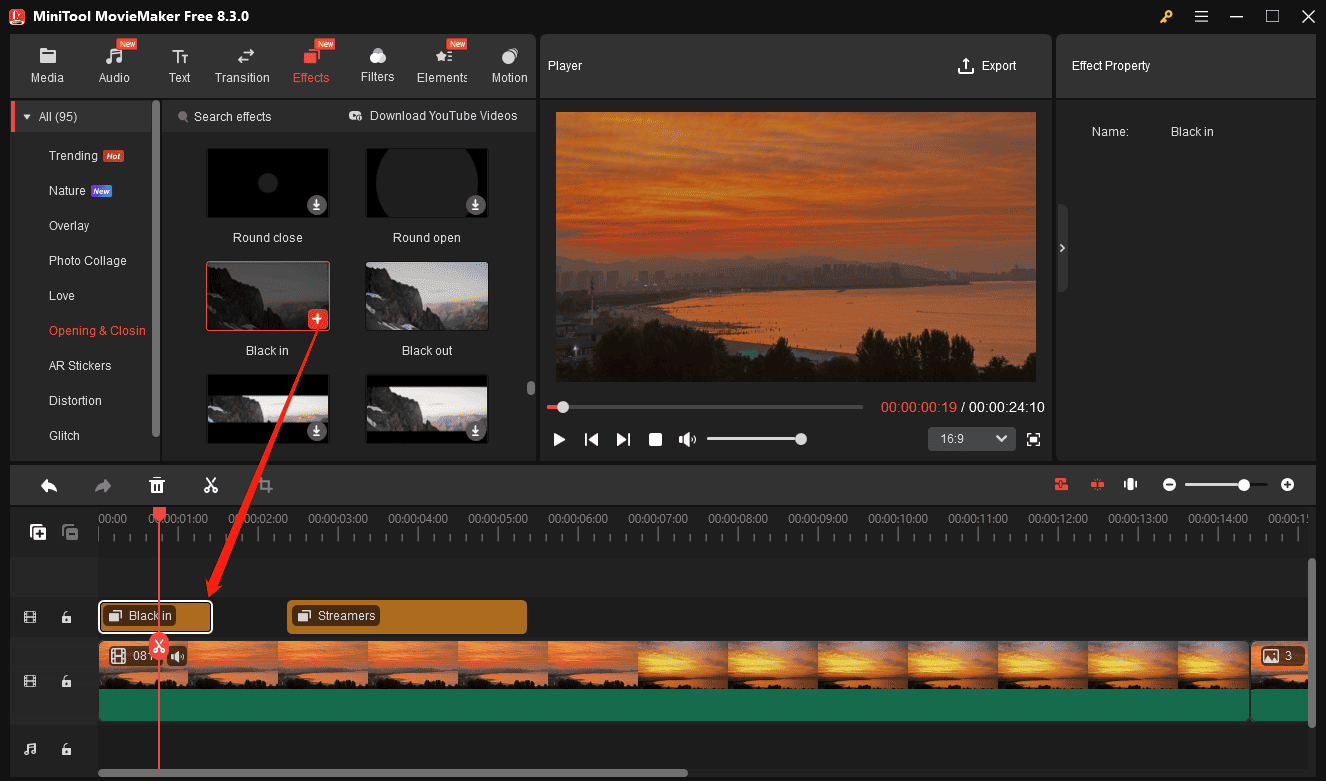Image resolution: width=1326 pixels, height=781 pixels.
Task: Click the player progress bar
Action: click(704, 407)
